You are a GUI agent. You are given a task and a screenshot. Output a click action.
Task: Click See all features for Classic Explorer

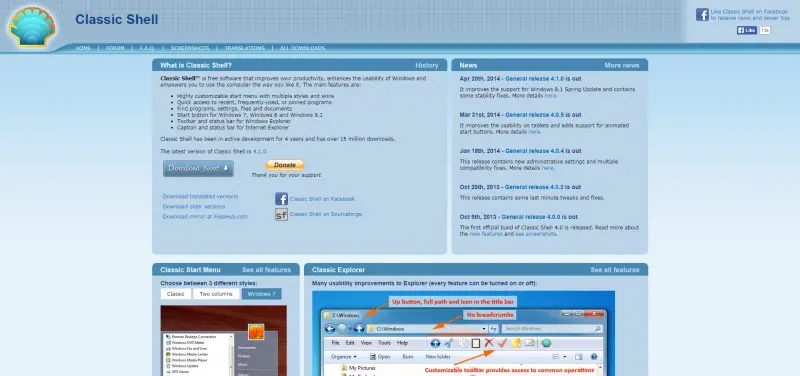615,270
